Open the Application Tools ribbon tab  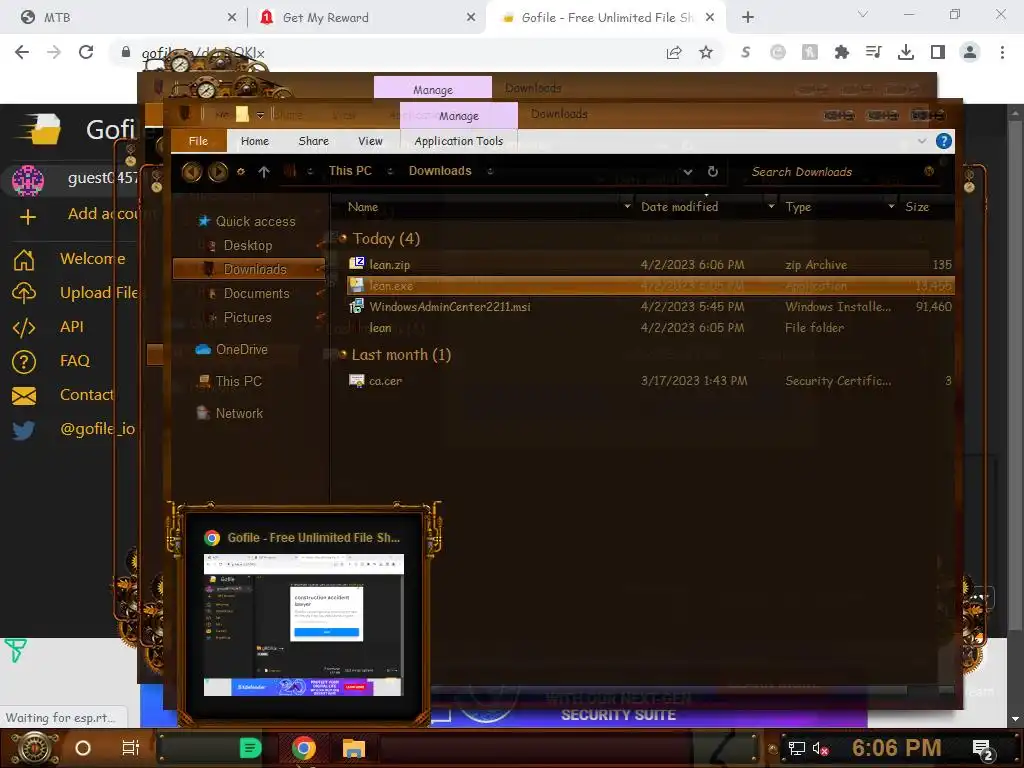458,141
